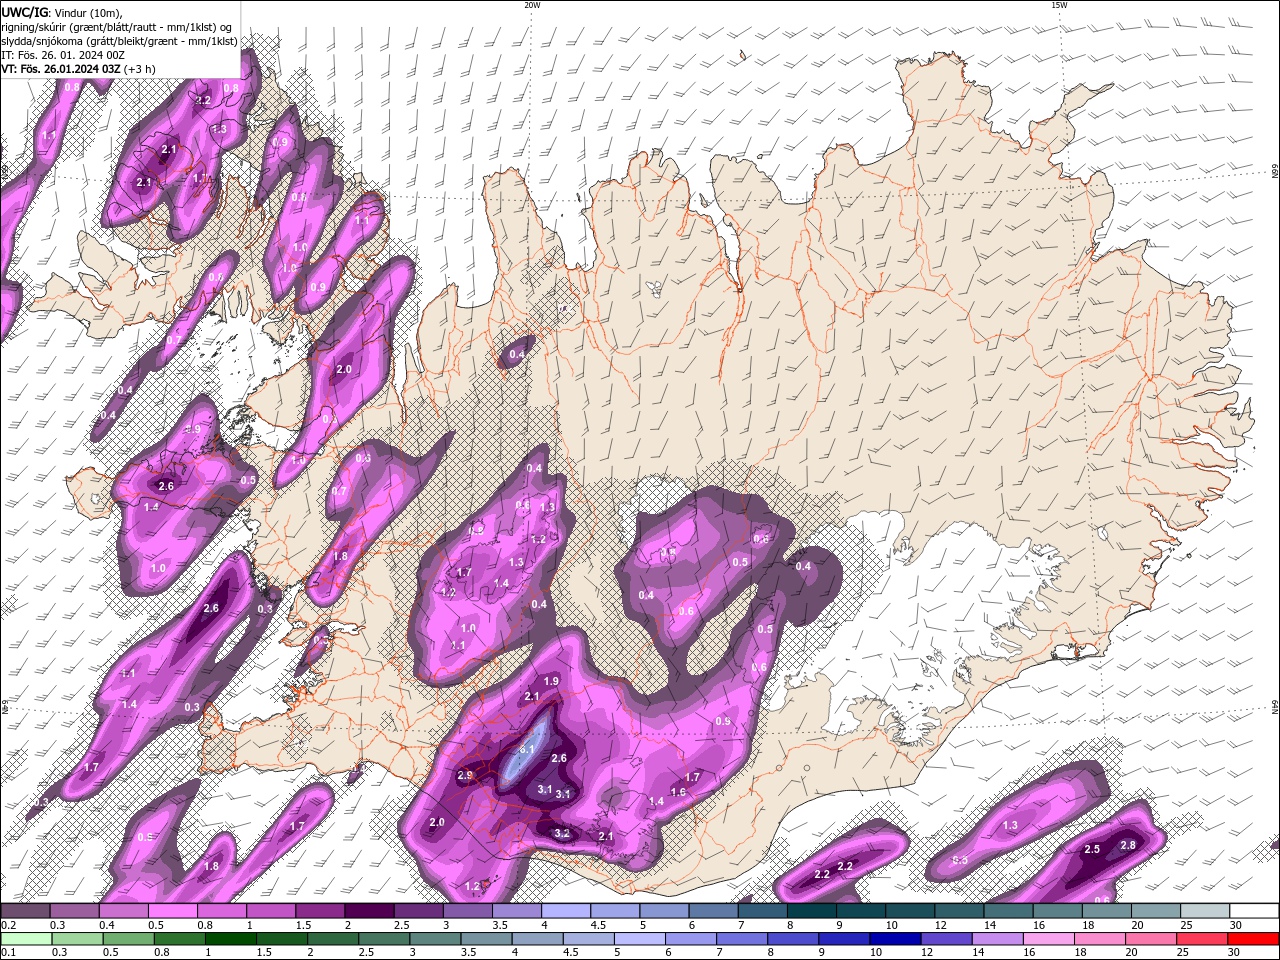The image size is (1280, 960).
Task: Click the 20W longitude label
Action: pos(532,5)
